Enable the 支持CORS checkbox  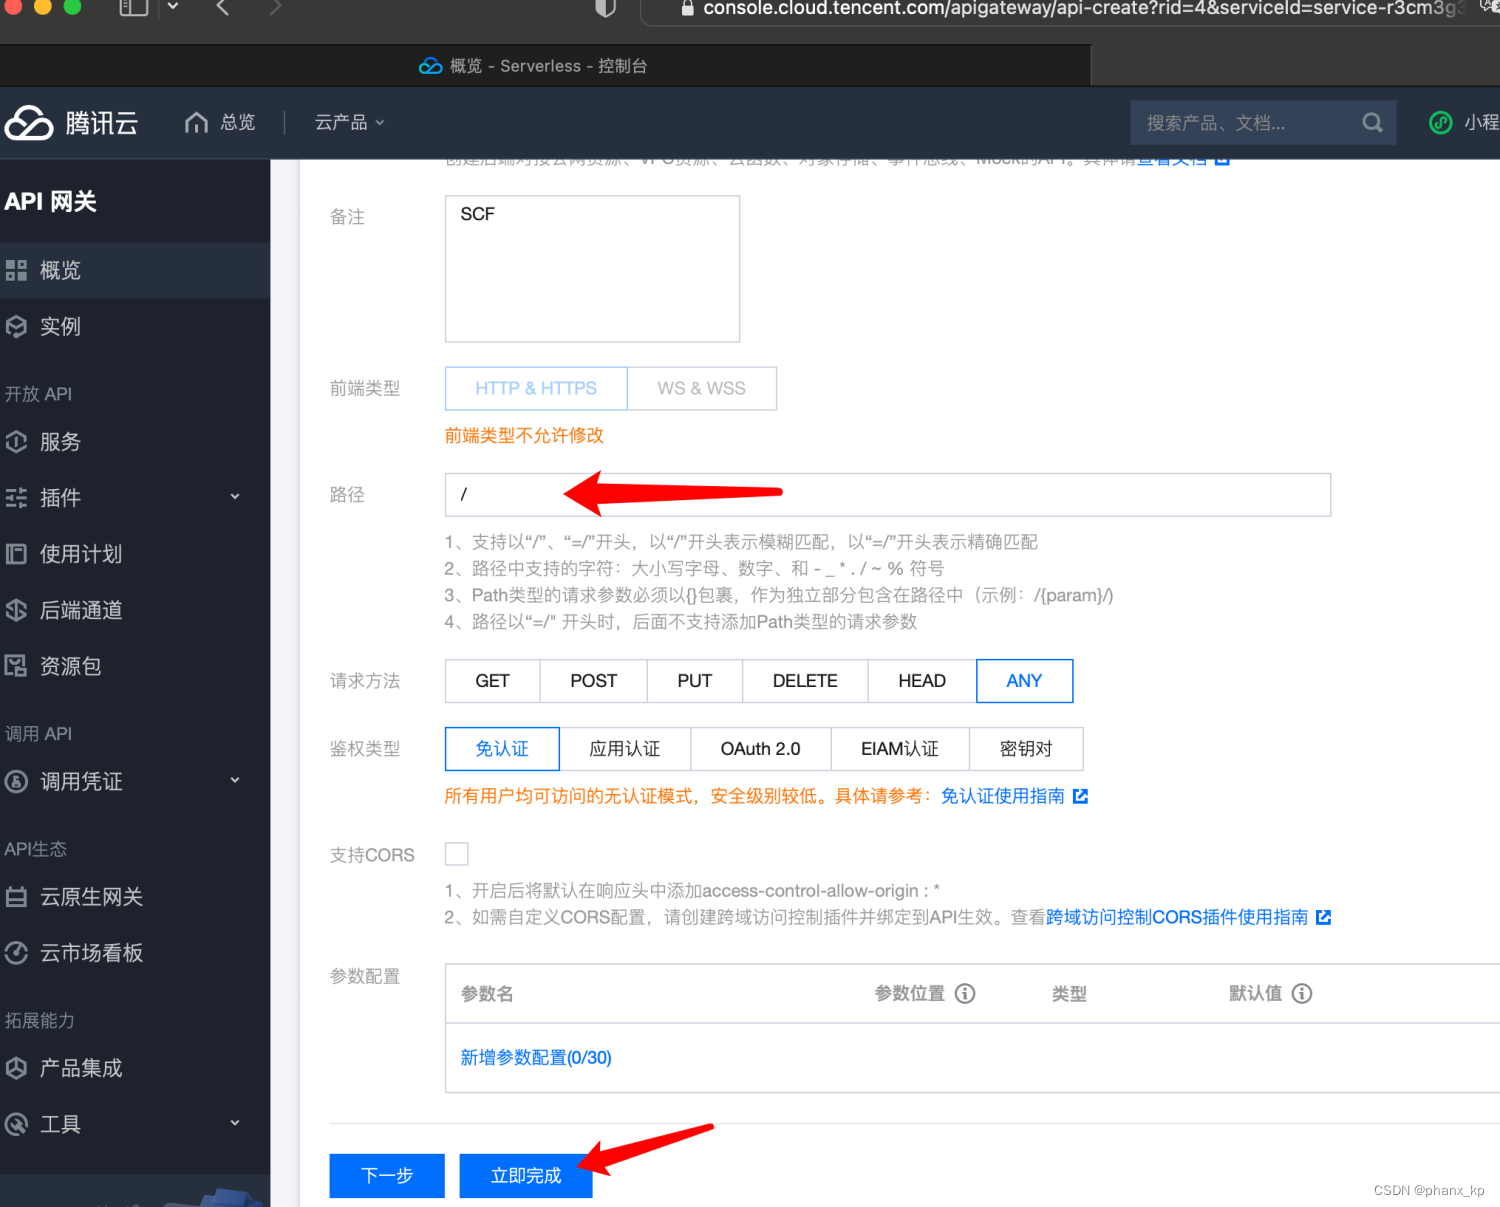457,854
